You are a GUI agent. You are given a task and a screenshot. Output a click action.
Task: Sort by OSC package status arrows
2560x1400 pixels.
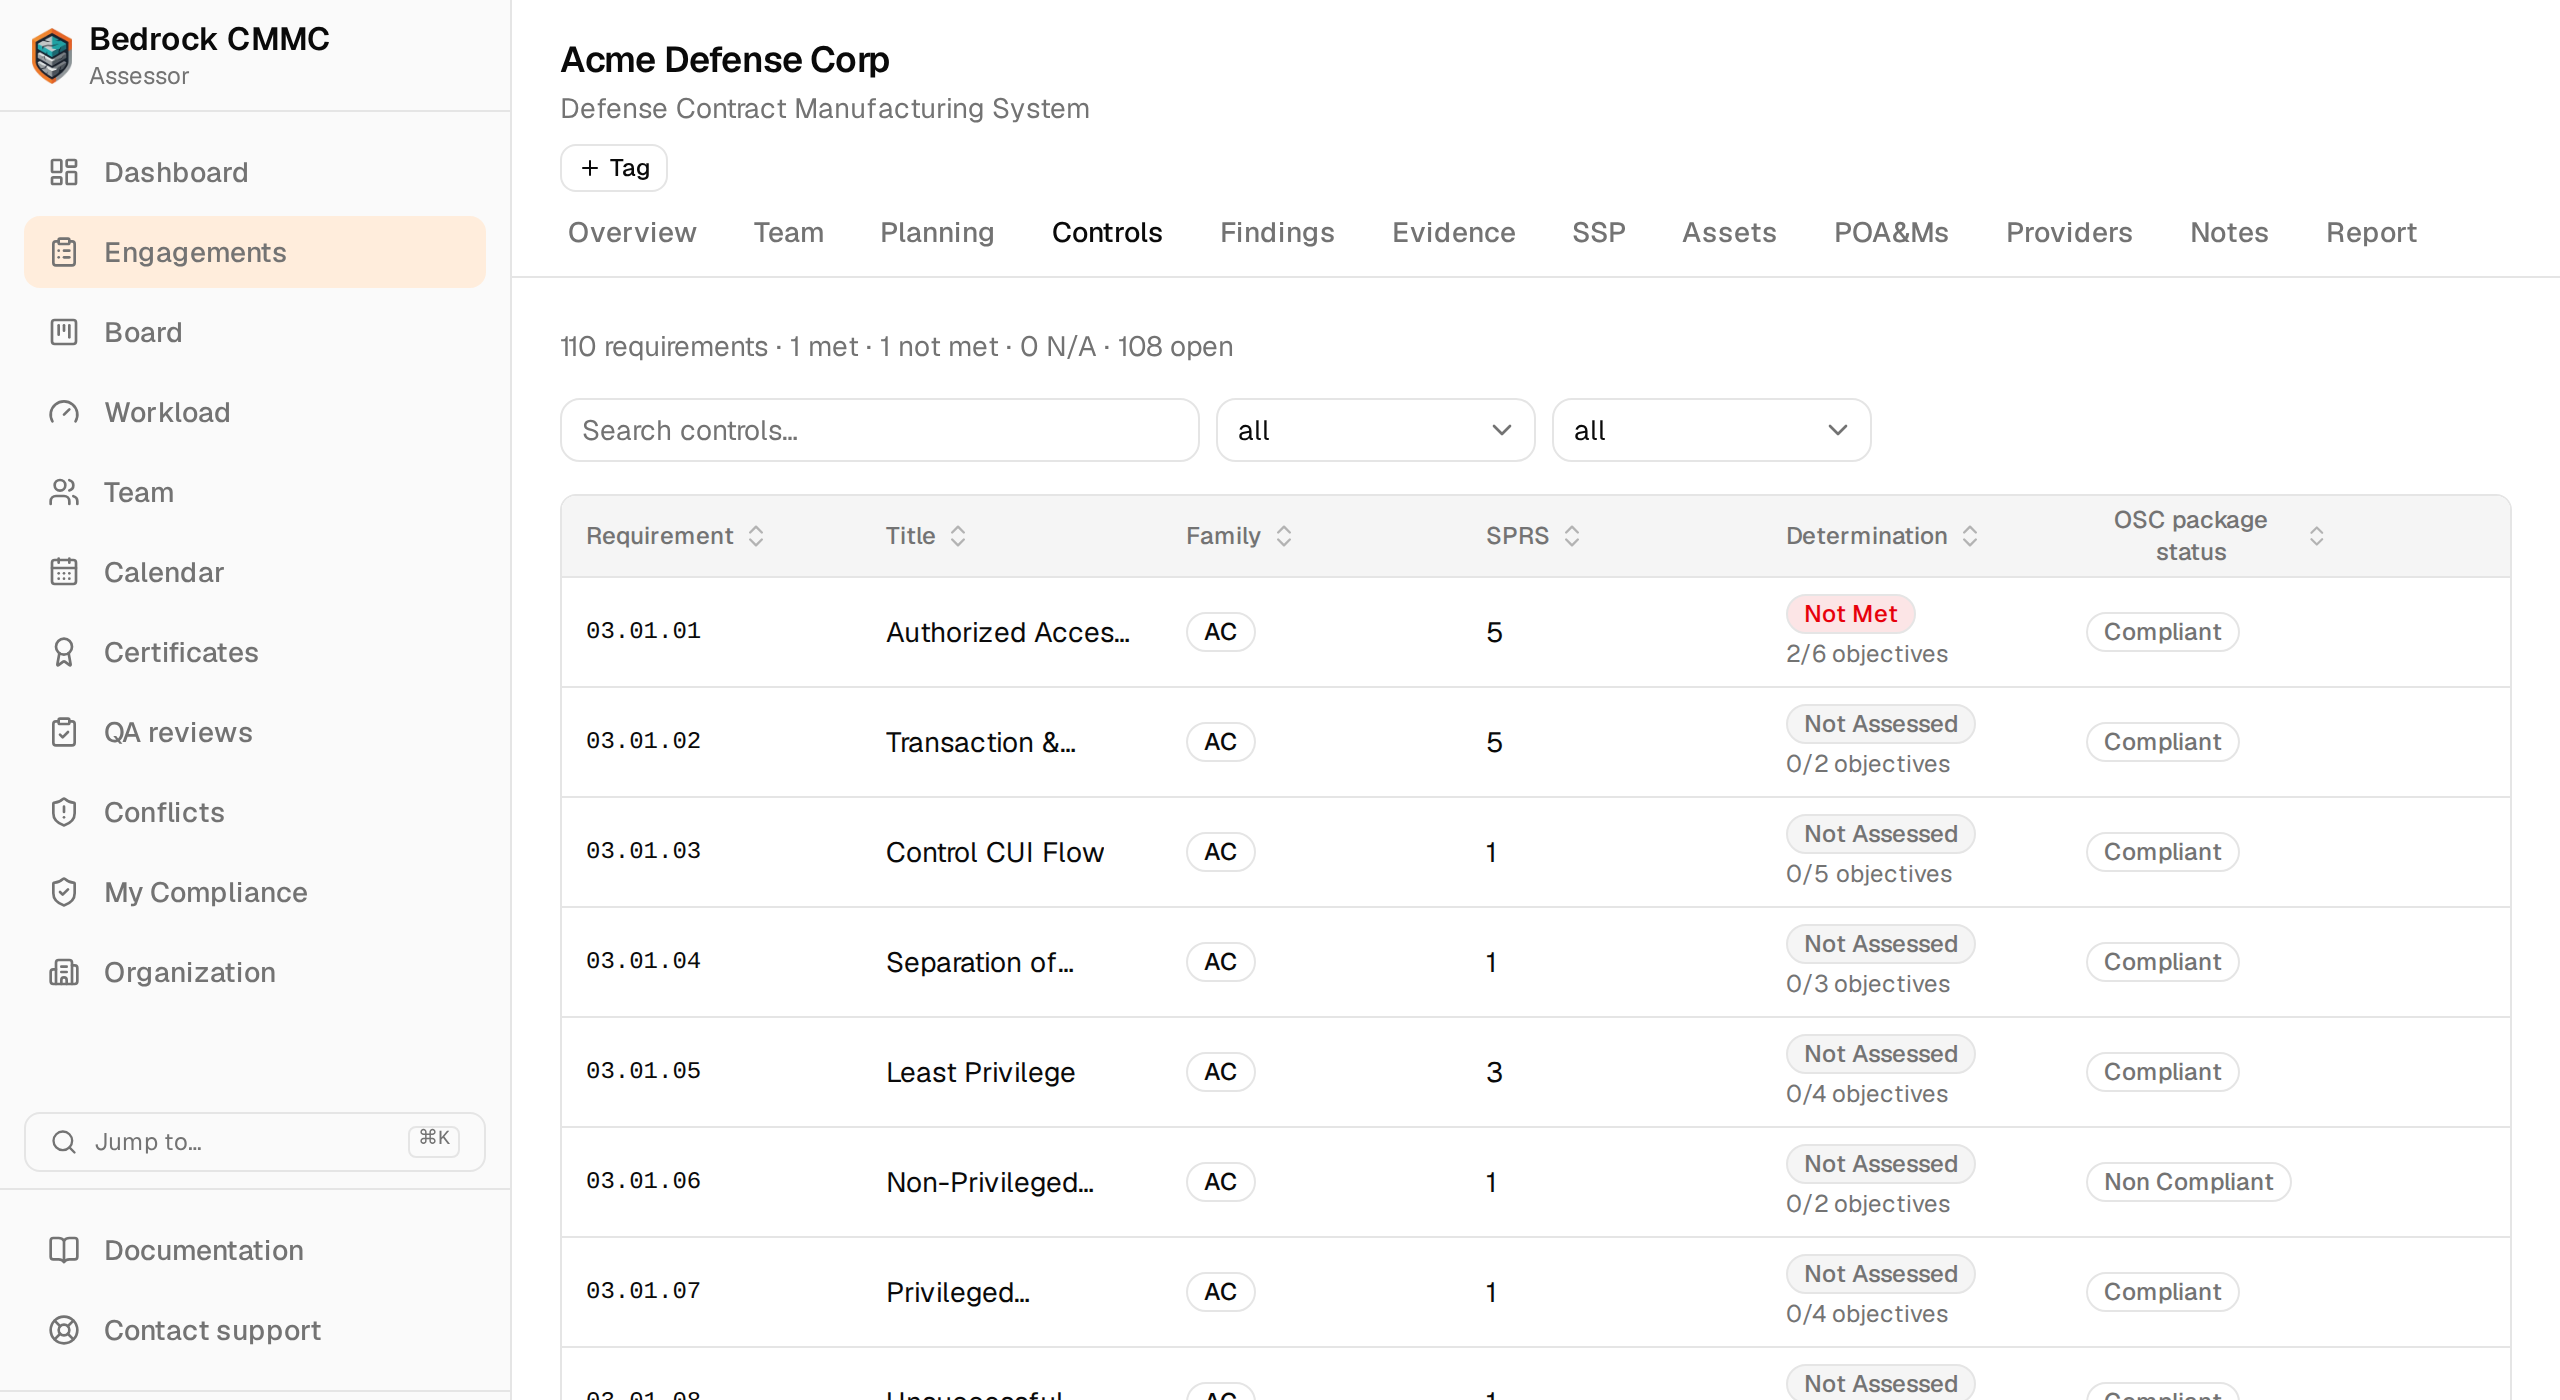click(2316, 536)
